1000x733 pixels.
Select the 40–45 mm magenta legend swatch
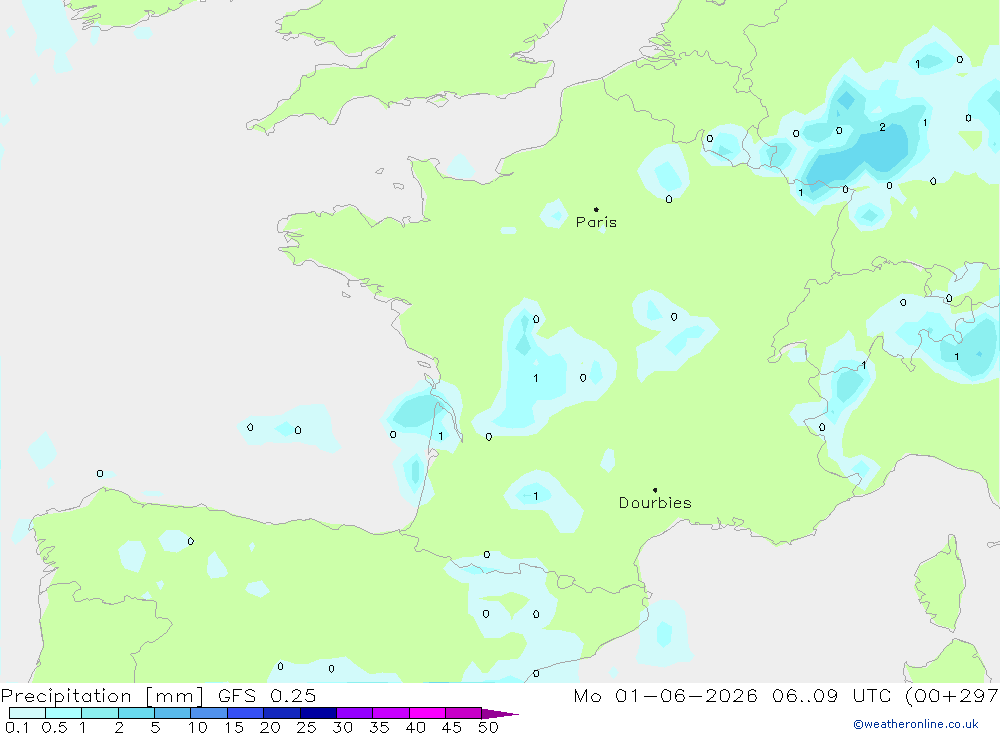point(427,713)
